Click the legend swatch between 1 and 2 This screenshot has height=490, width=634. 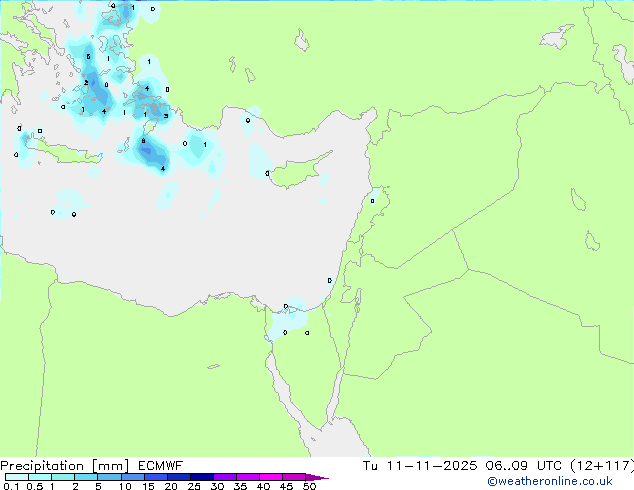coord(63,477)
